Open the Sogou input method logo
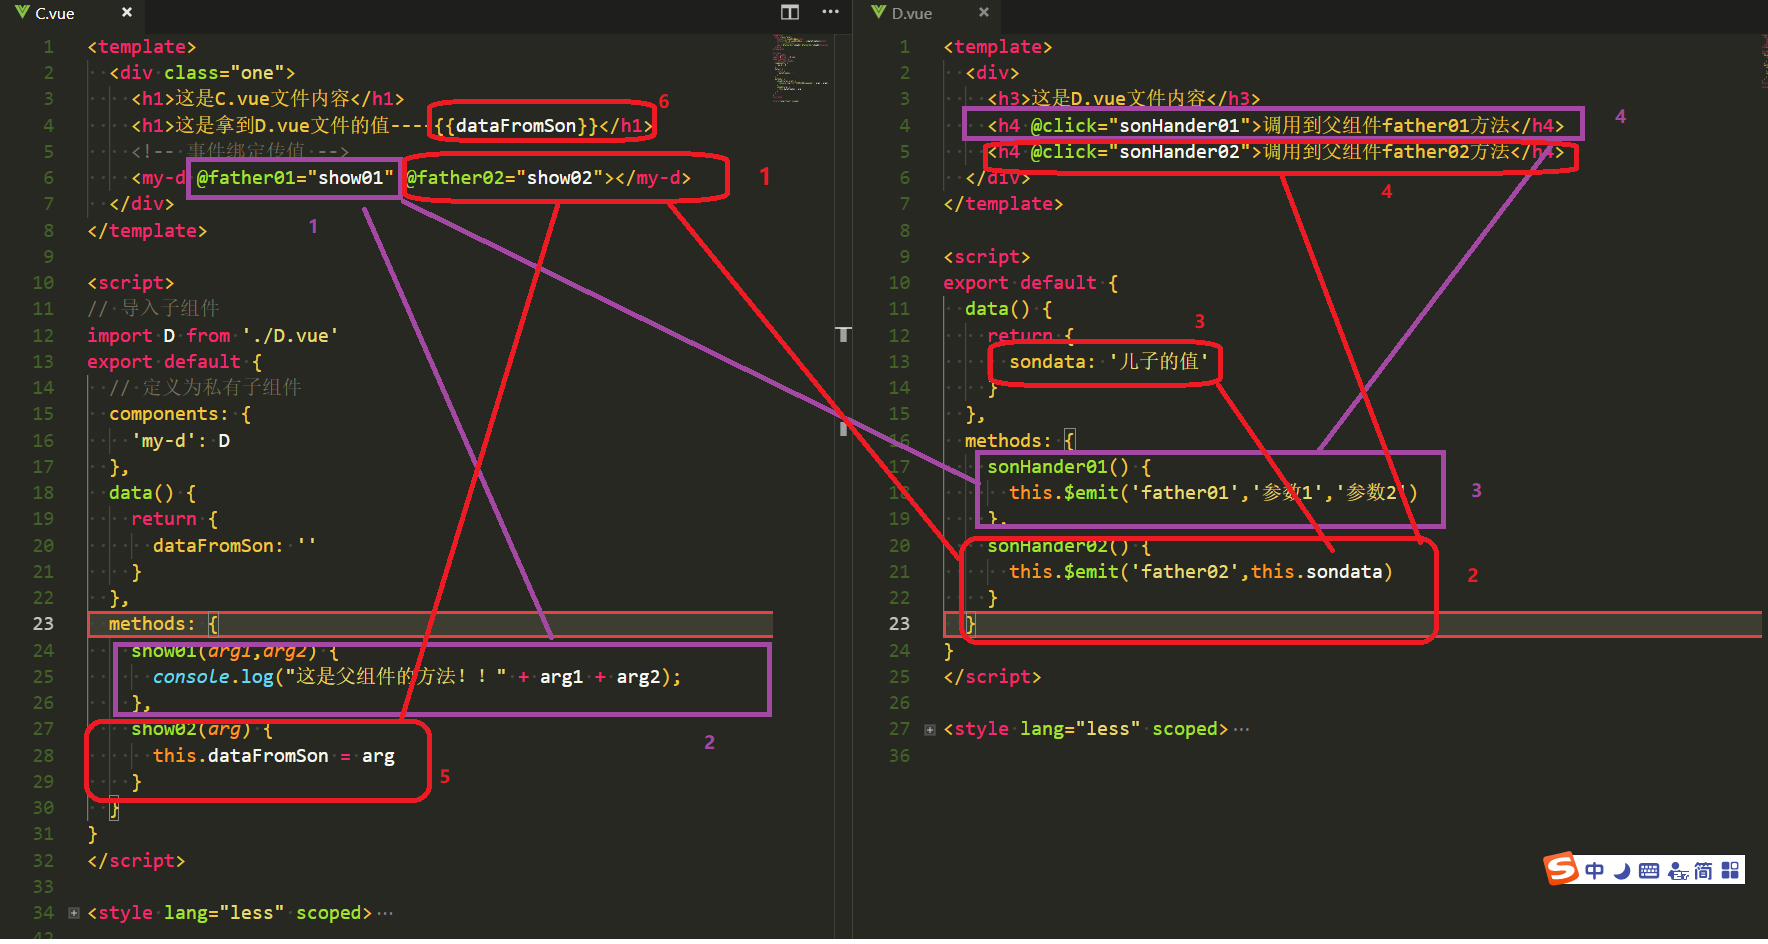The width and height of the screenshot is (1768, 944). [1561, 869]
